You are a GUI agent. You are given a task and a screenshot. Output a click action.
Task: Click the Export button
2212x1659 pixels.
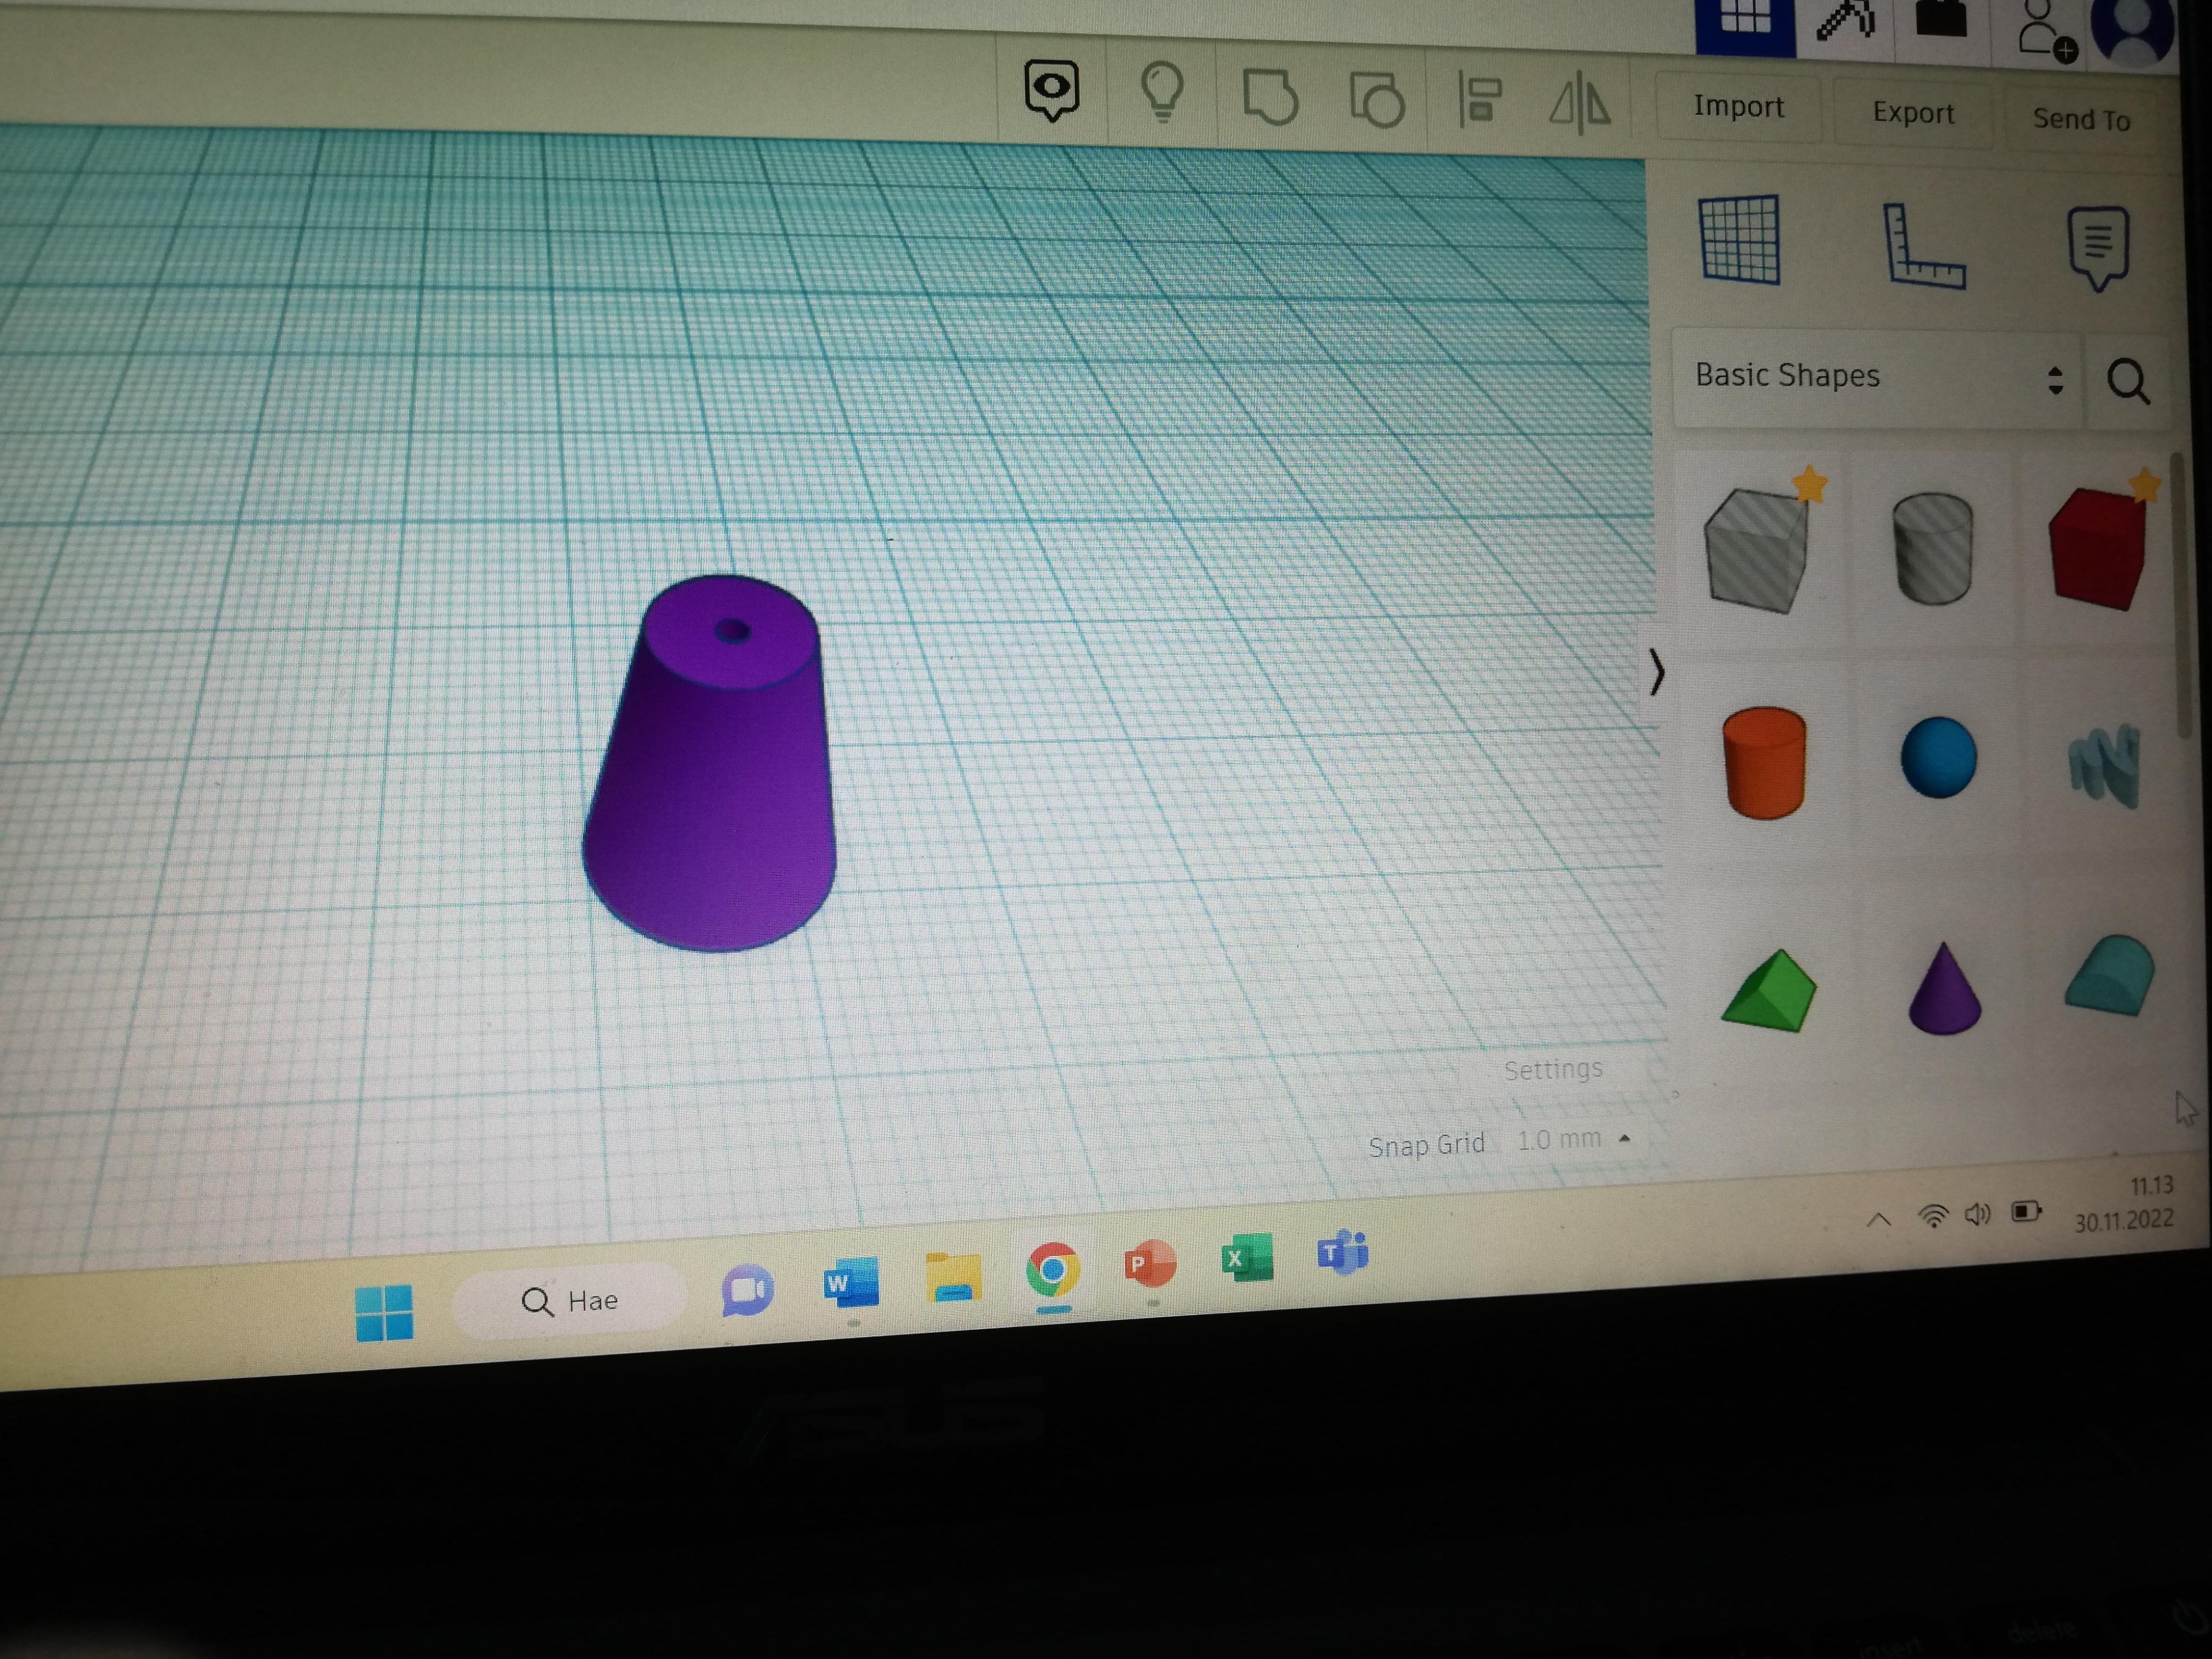1913,113
